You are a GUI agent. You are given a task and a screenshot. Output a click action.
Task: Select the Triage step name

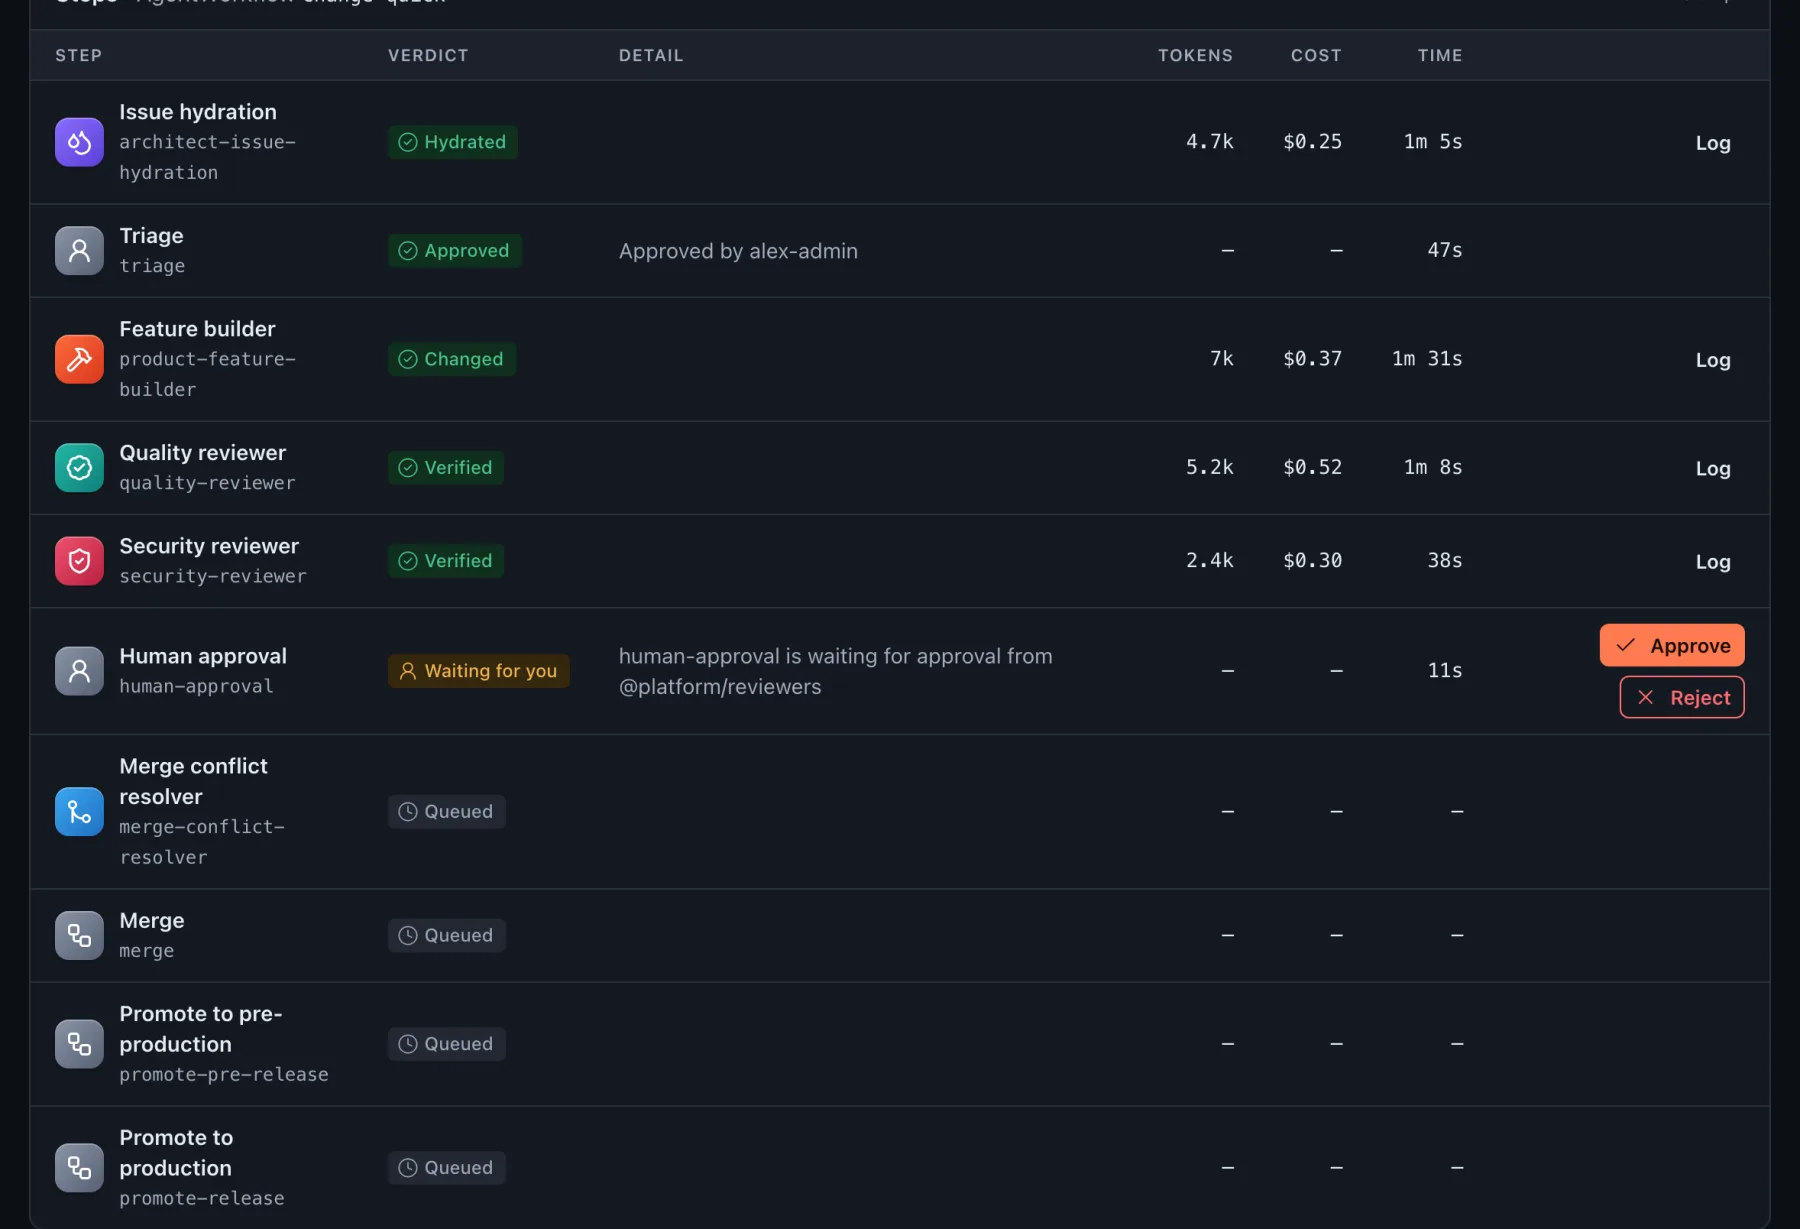coord(151,236)
